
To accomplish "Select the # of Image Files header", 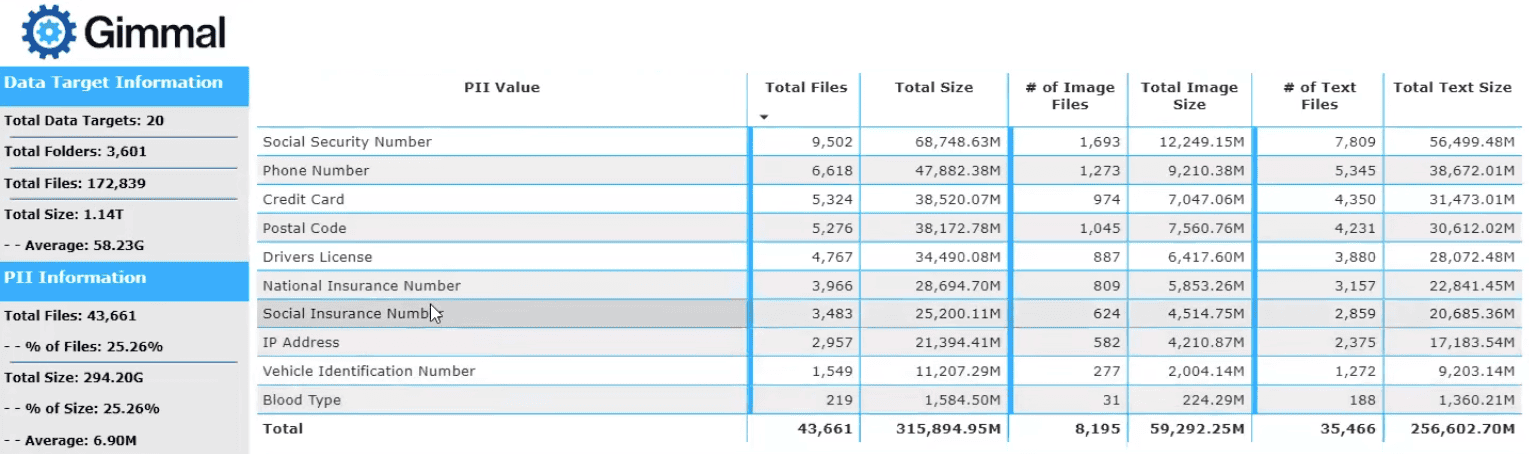I will [x=1069, y=96].
